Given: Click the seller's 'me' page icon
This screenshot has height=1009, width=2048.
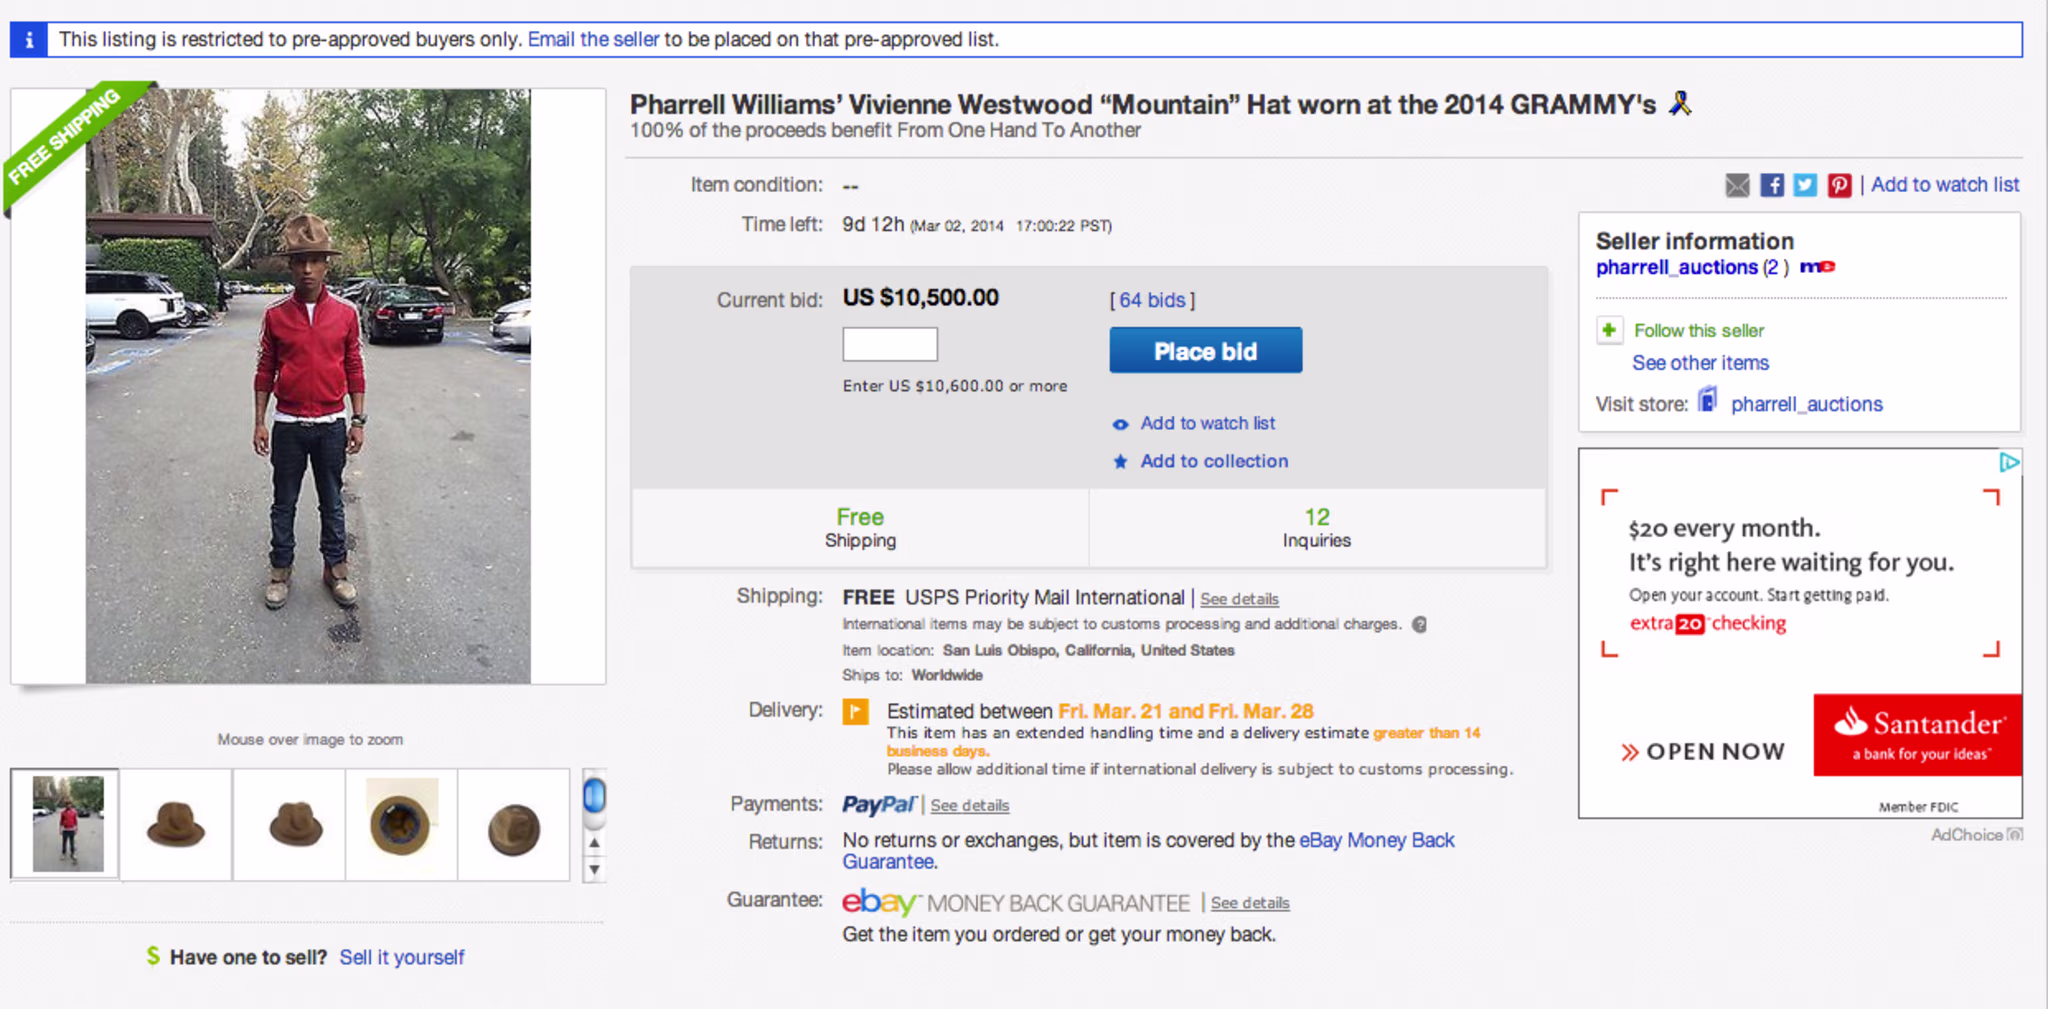Looking at the screenshot, I should (1817, 267).
